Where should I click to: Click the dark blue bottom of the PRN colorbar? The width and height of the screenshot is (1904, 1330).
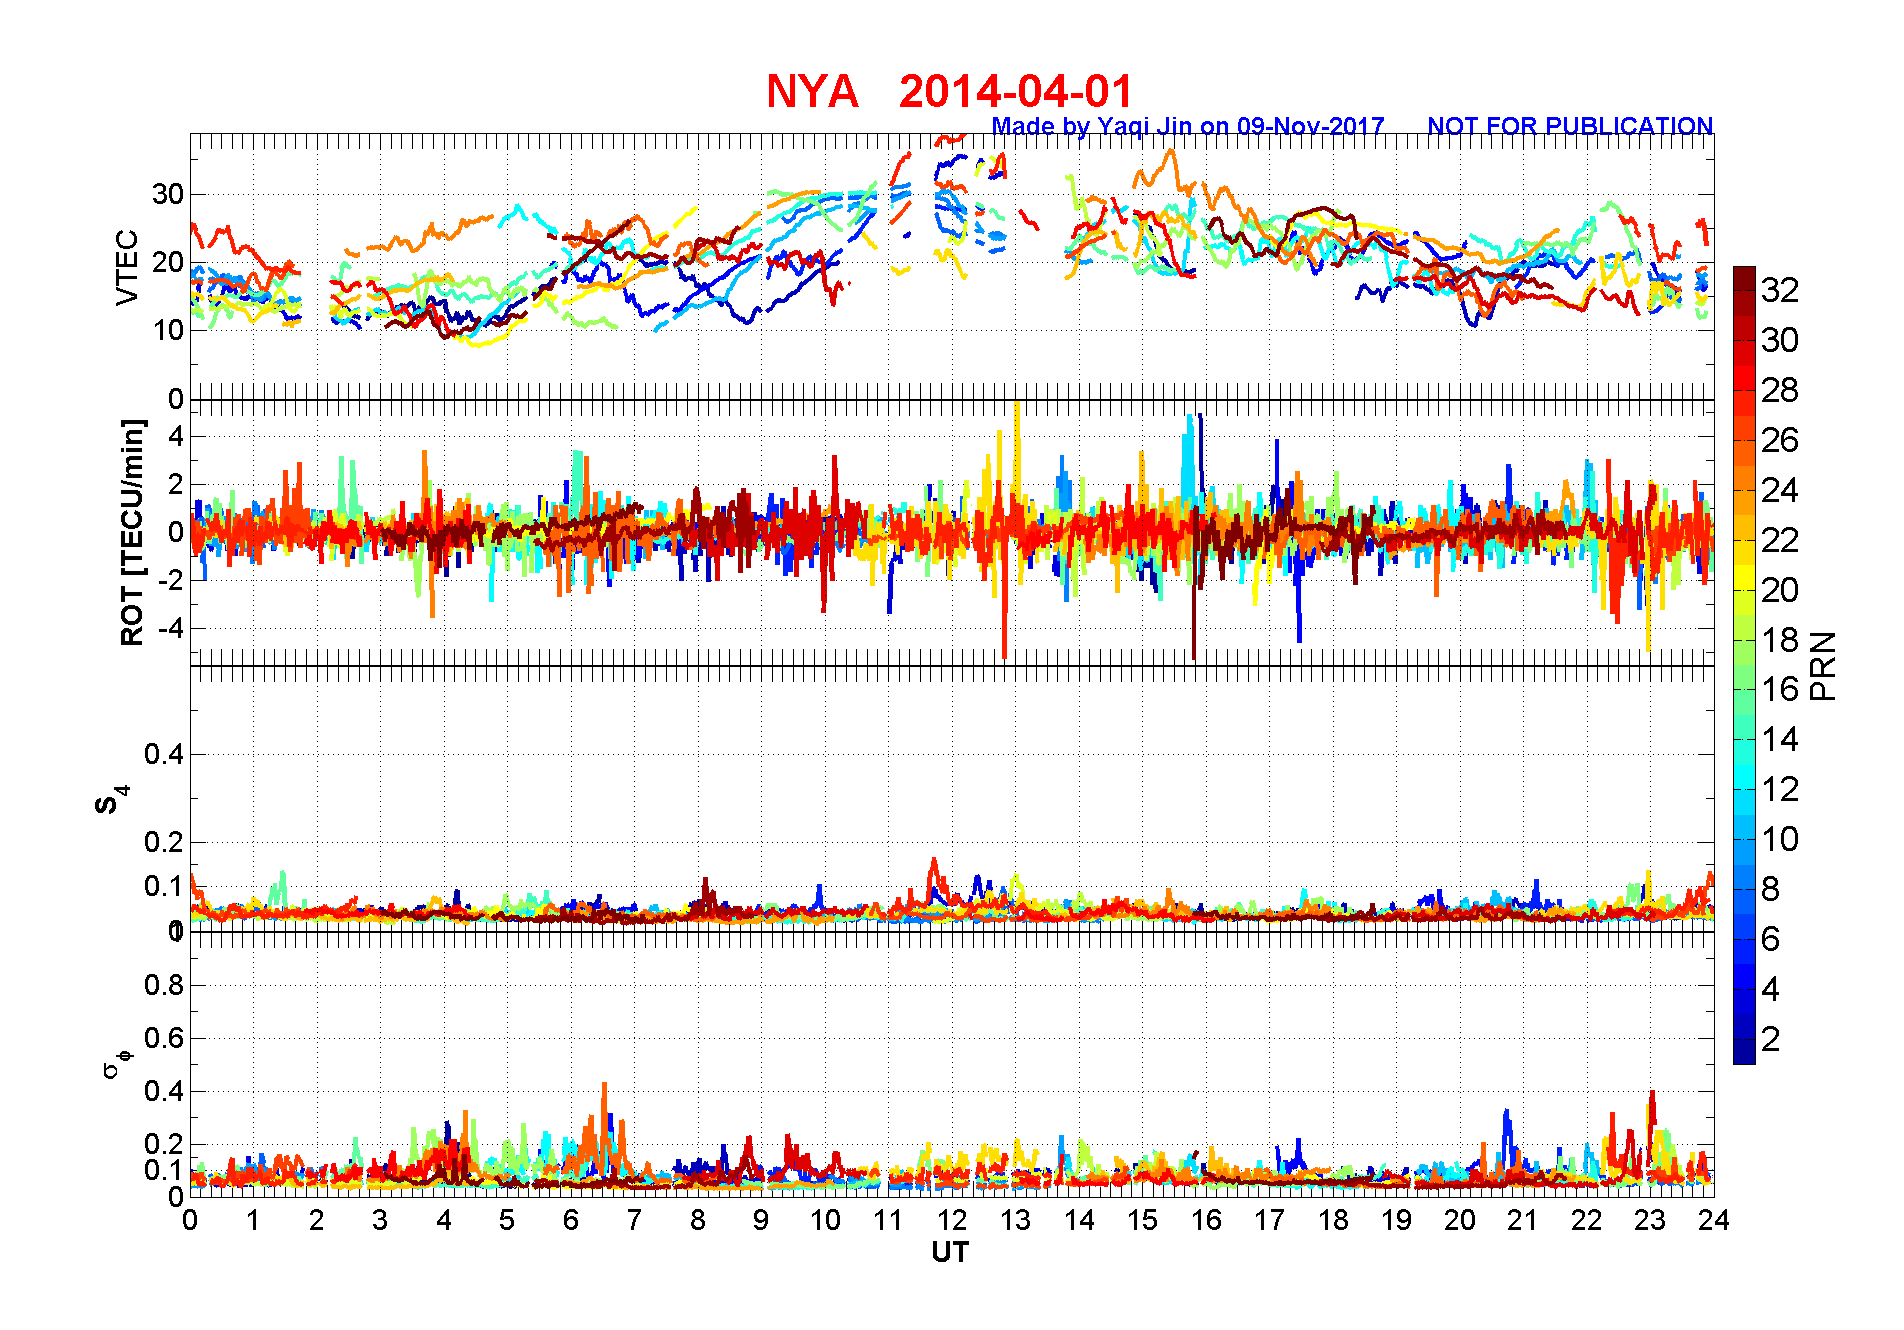pos(1744,1052)
